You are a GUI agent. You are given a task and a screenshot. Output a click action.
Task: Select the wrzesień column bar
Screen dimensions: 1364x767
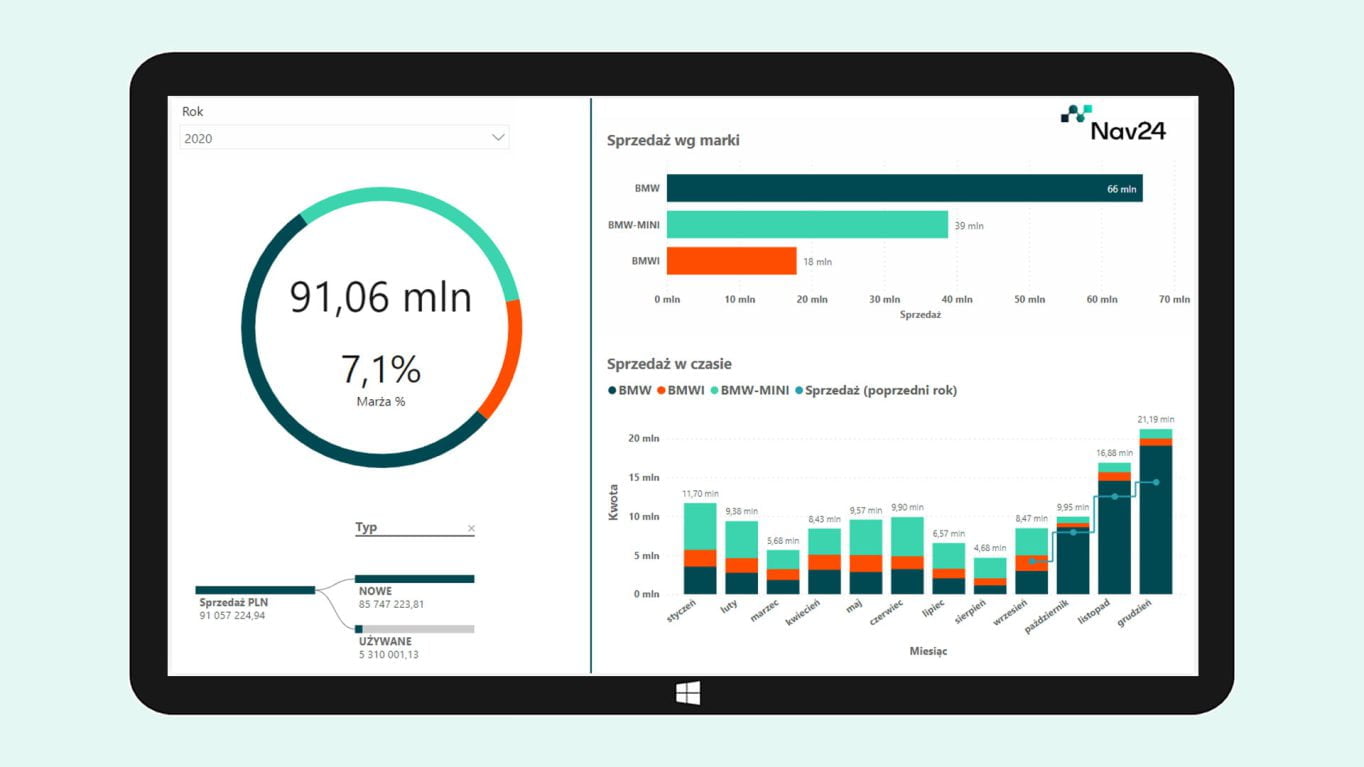[x=1031, y=561]
